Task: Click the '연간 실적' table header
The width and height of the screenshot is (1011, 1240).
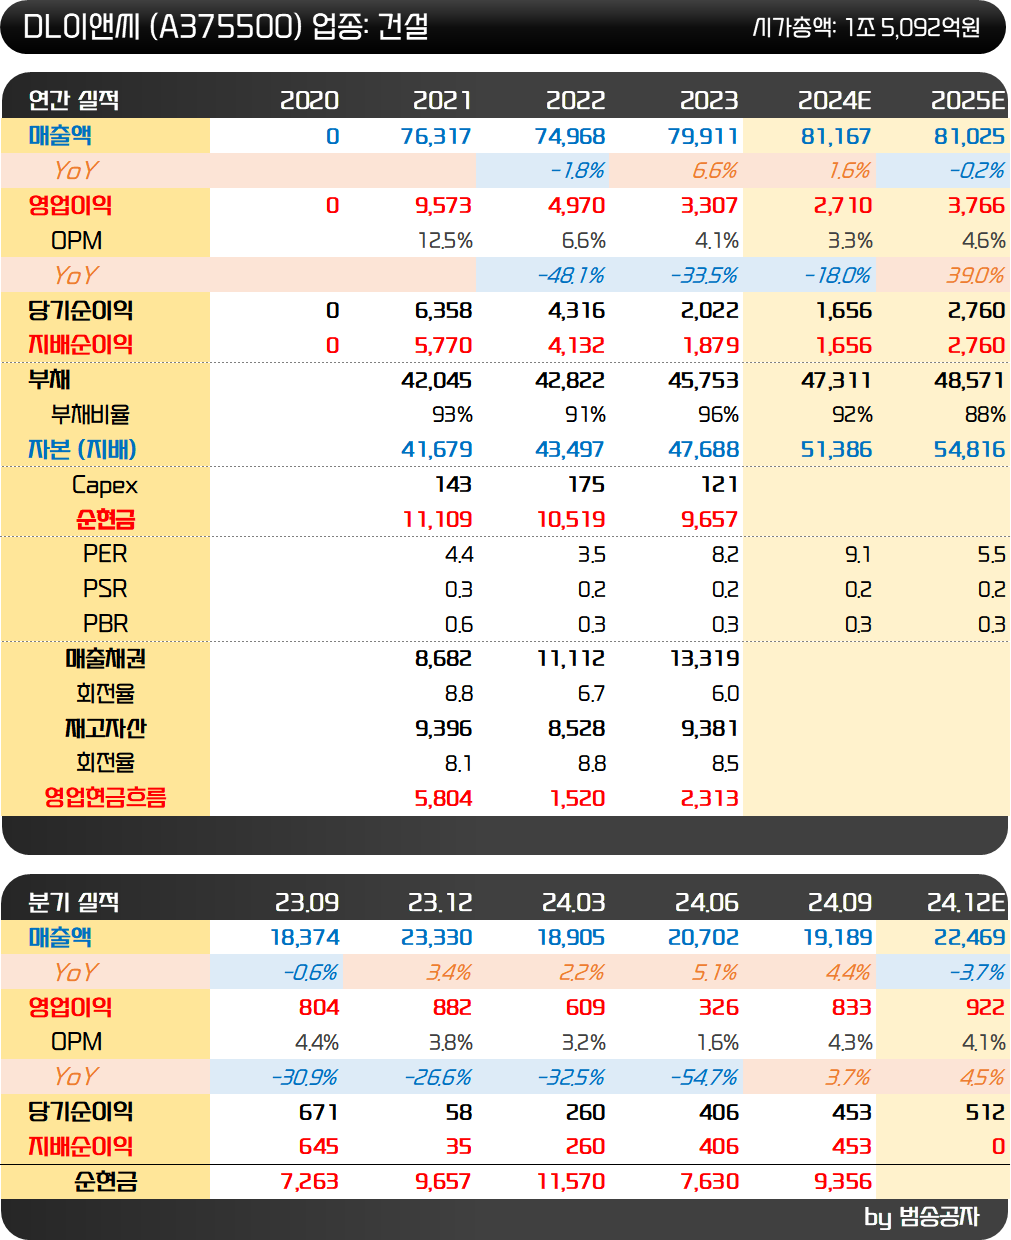Action: 74,100
